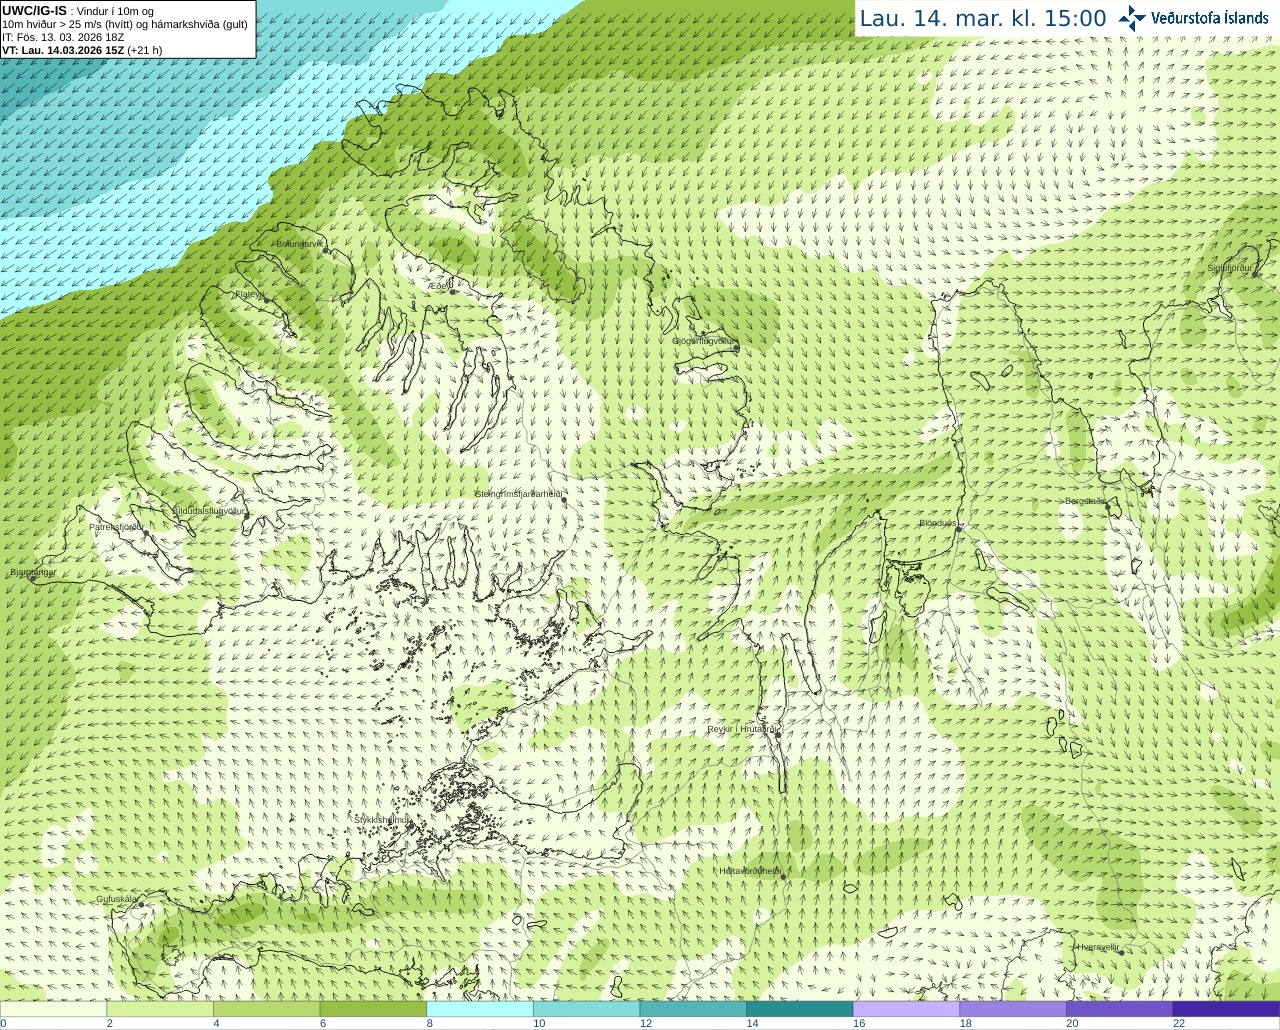Screen dimensions: 1280x1030
Task: Click the 'IT: Fös. 13. 03. 2026 18Z' line
Action: 63,37
